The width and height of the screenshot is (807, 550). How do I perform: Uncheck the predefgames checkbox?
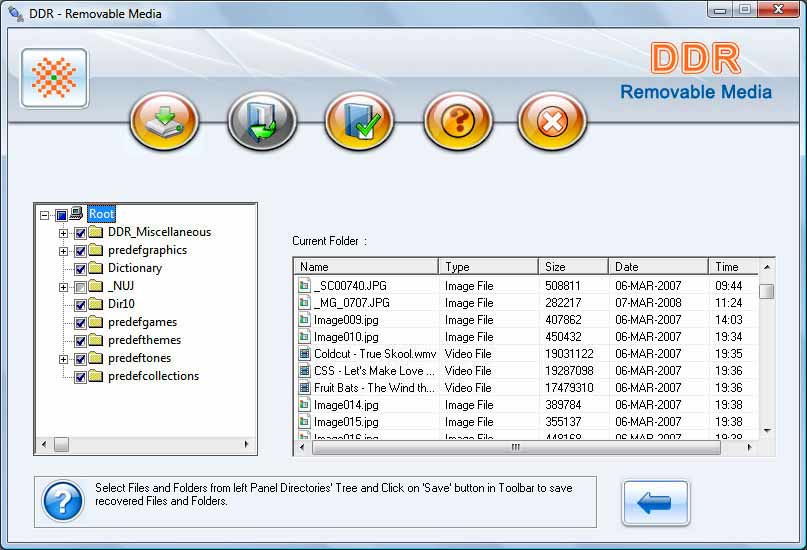click(x=80, y=323)
